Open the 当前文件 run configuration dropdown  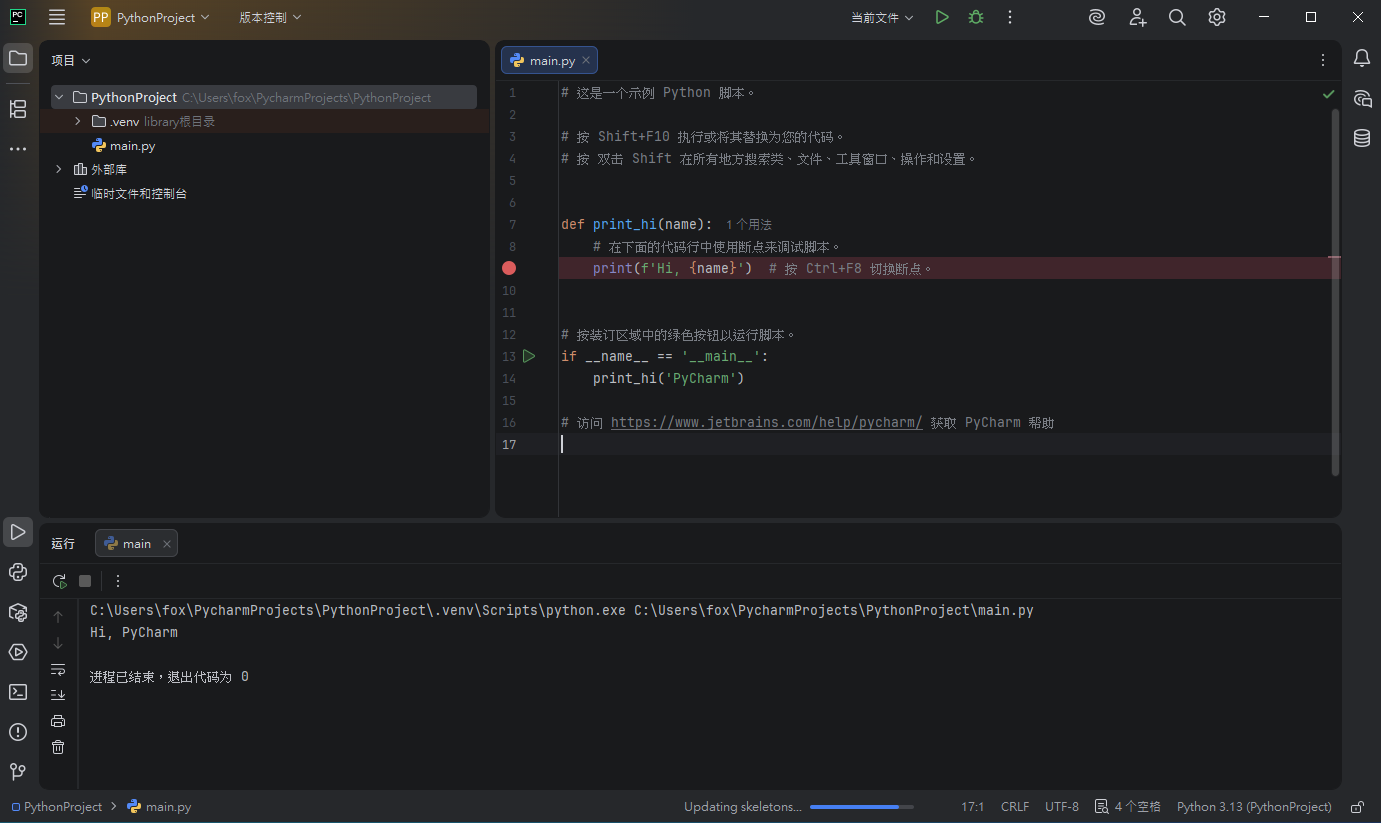(882, 18)
